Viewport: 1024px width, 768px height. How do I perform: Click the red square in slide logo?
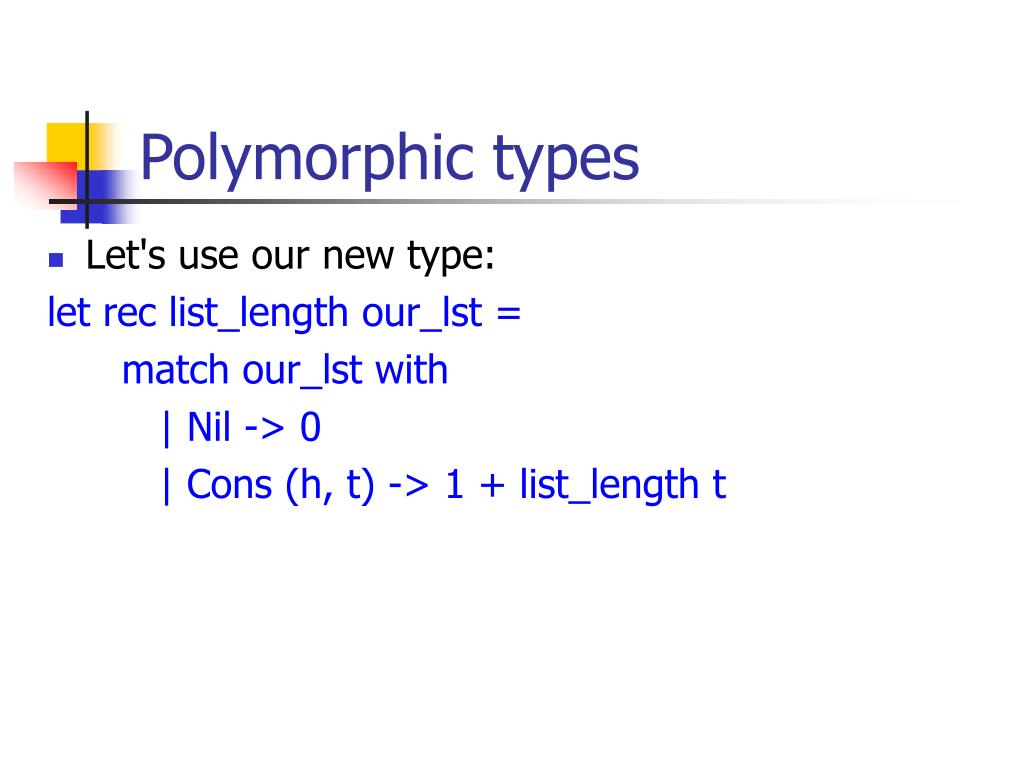point(44,184)
